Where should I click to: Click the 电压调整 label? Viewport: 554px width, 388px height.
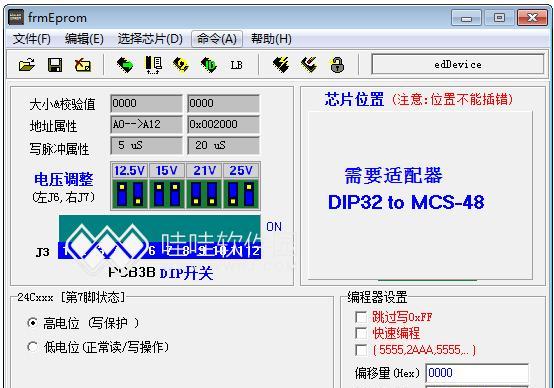click(x=64, y=179)
